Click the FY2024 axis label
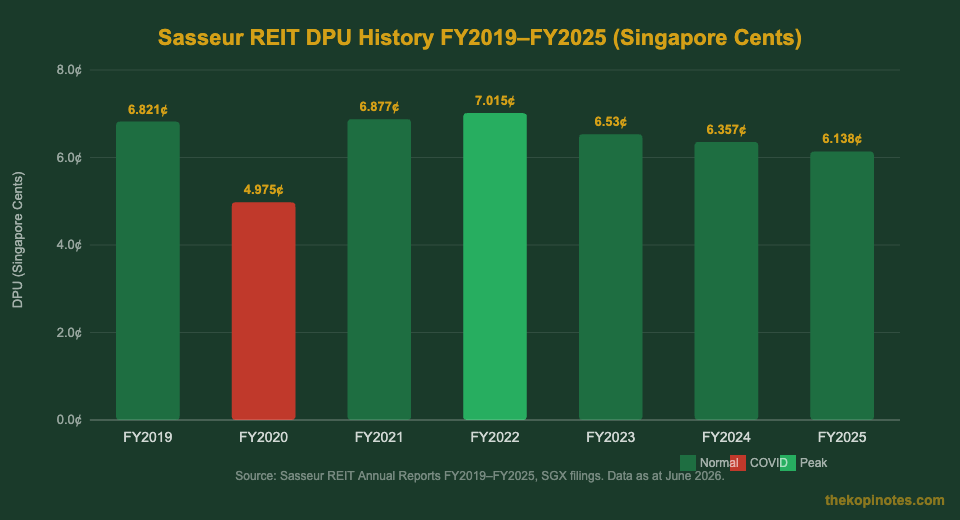 pos(726,437)
